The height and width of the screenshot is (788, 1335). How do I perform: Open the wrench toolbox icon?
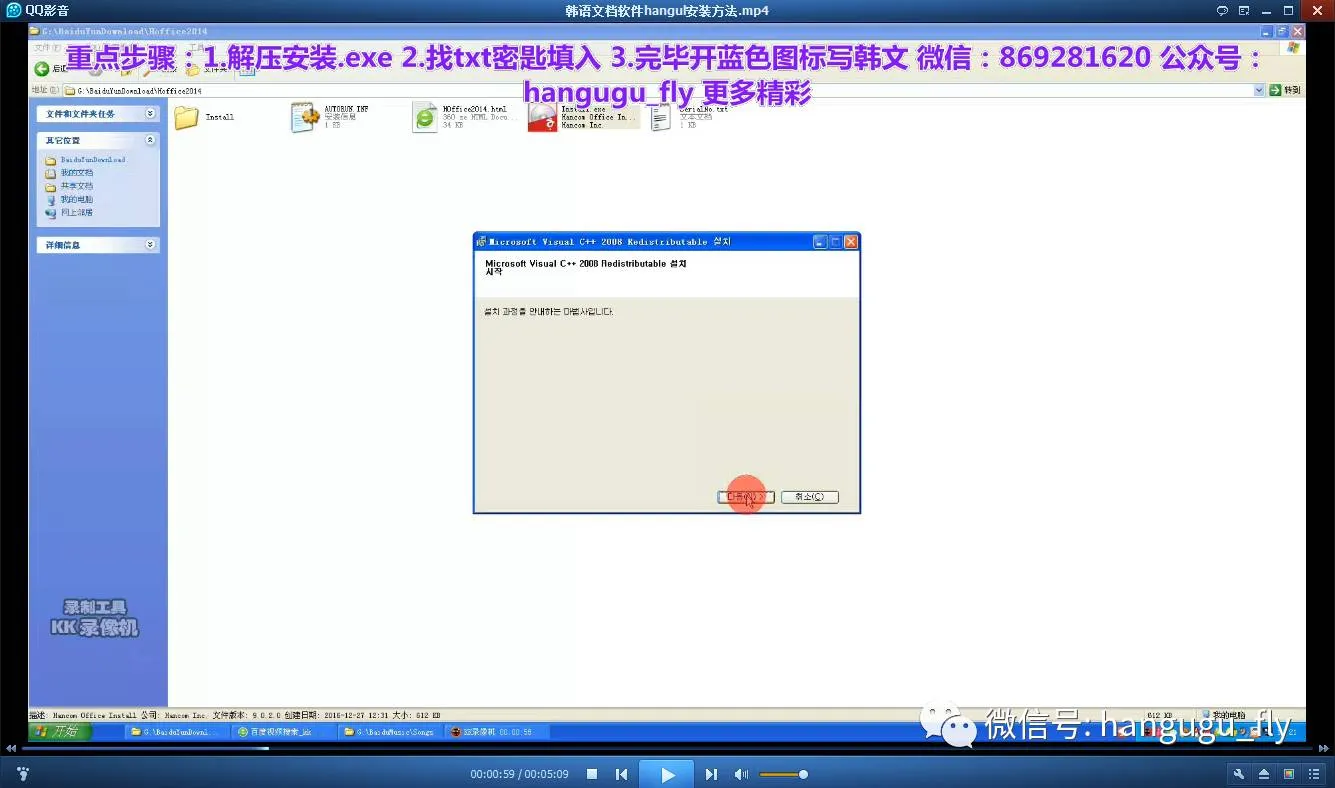pos(1238,774)
